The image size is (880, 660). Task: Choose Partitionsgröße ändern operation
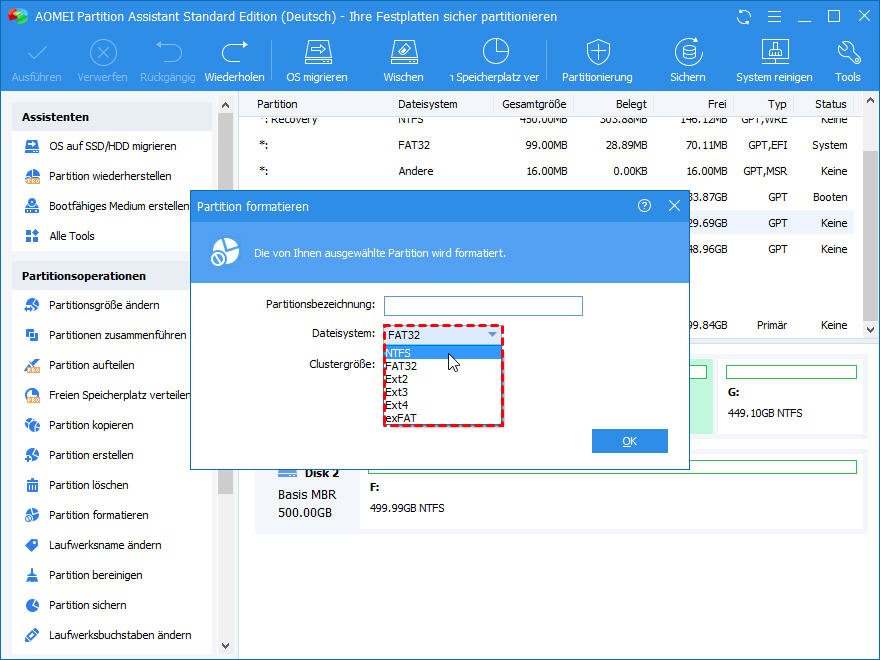[93, 305]
